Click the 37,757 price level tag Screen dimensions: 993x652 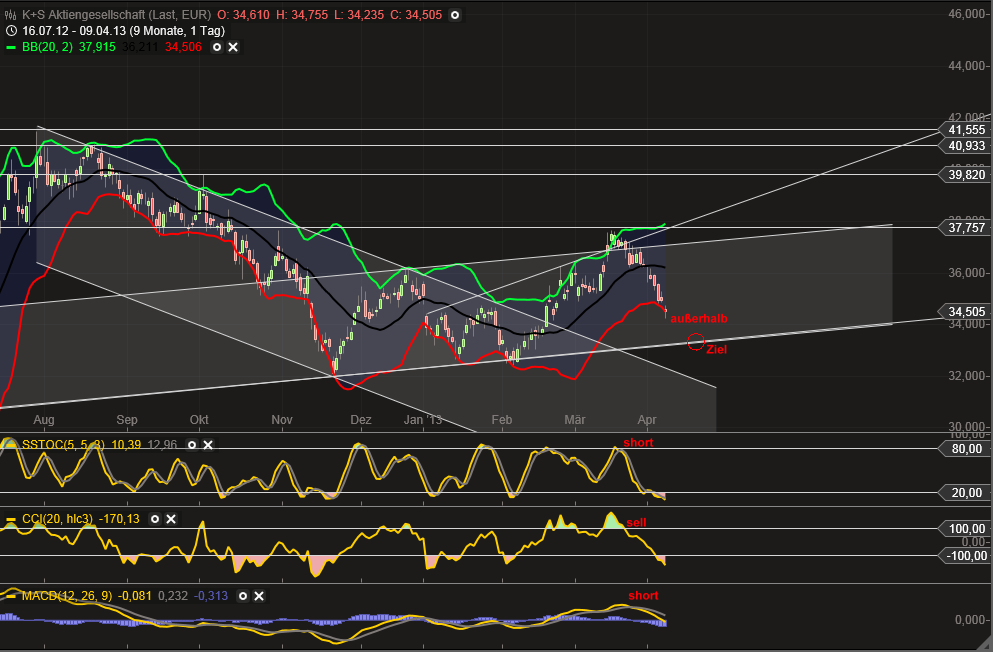965,227
